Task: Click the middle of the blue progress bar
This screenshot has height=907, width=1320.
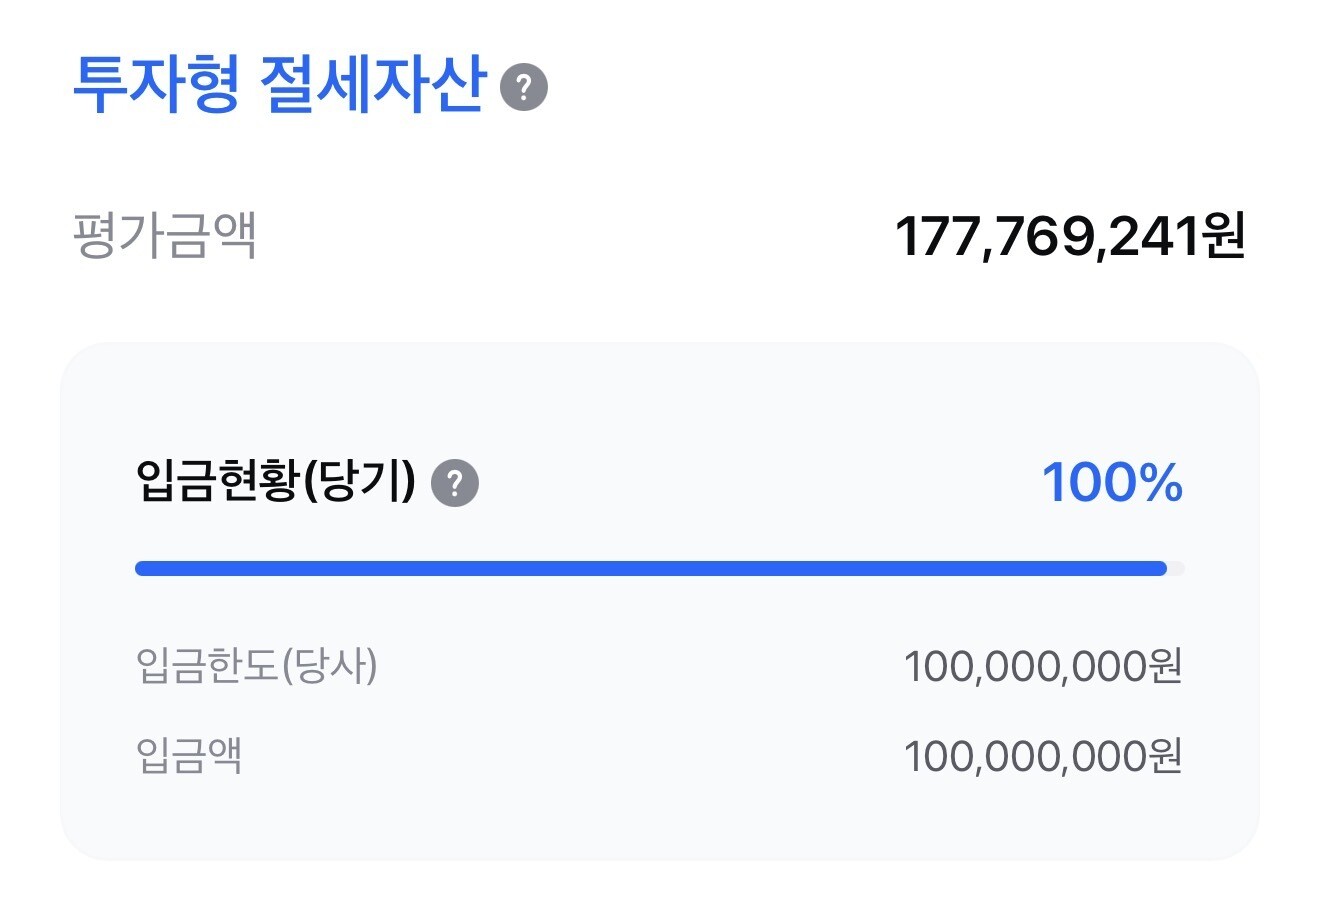Action: (650, 569)
